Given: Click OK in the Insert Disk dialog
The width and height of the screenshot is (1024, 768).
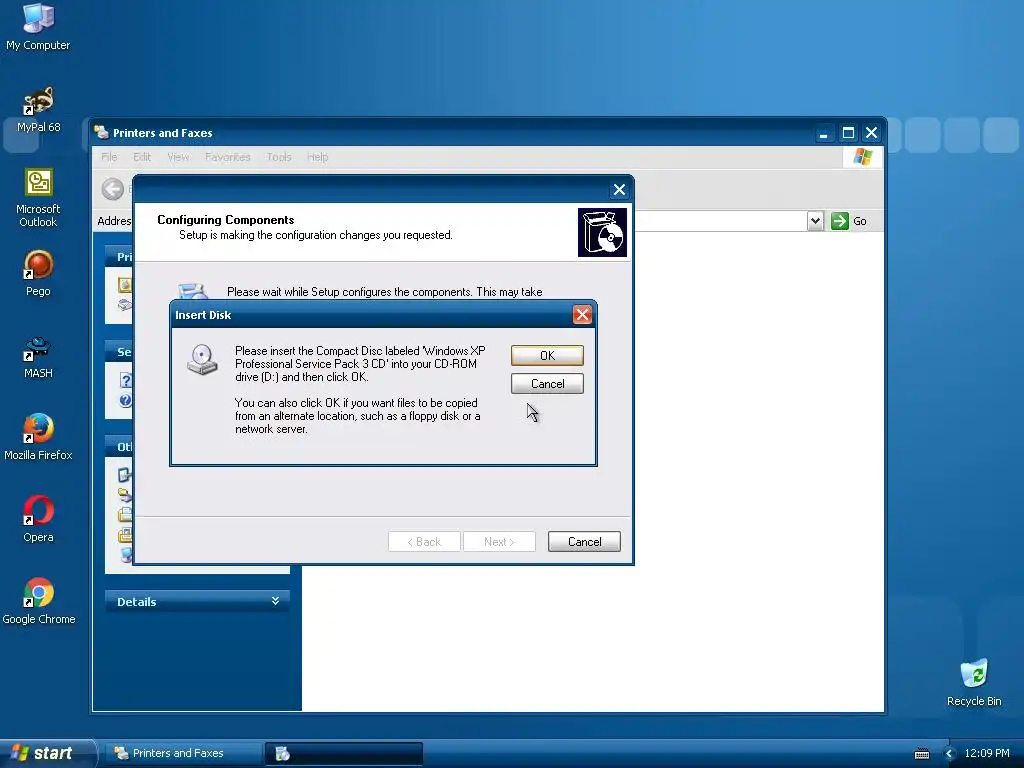Looking at the screenshot, I should point(547,355).
